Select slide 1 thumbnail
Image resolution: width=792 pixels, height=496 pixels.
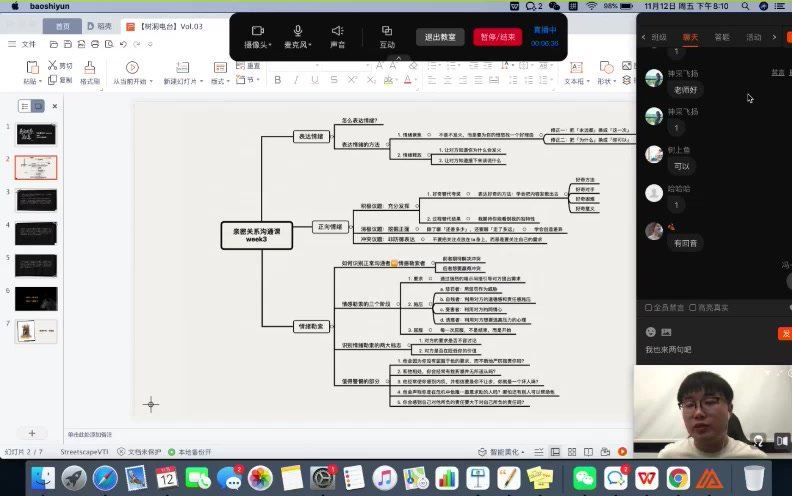click(x=36, y=135)
